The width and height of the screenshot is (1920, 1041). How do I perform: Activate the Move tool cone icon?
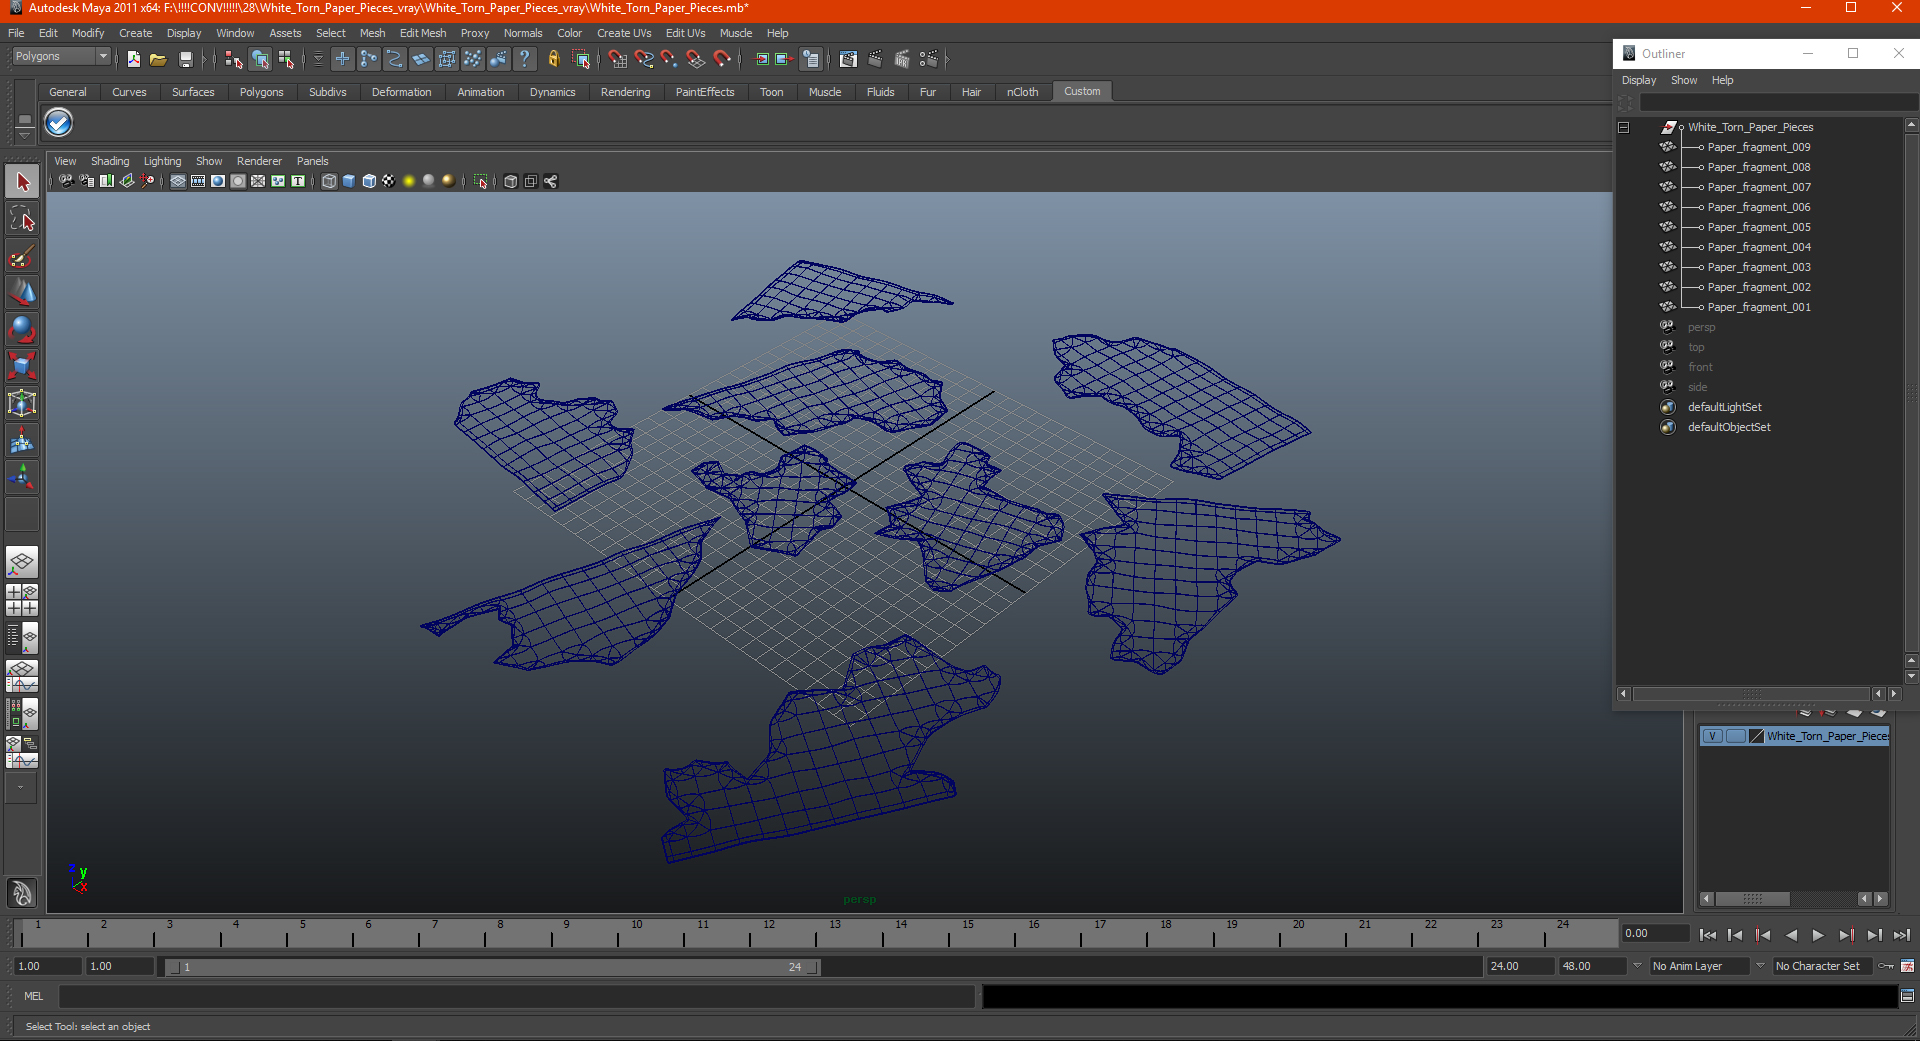point(22,293)
